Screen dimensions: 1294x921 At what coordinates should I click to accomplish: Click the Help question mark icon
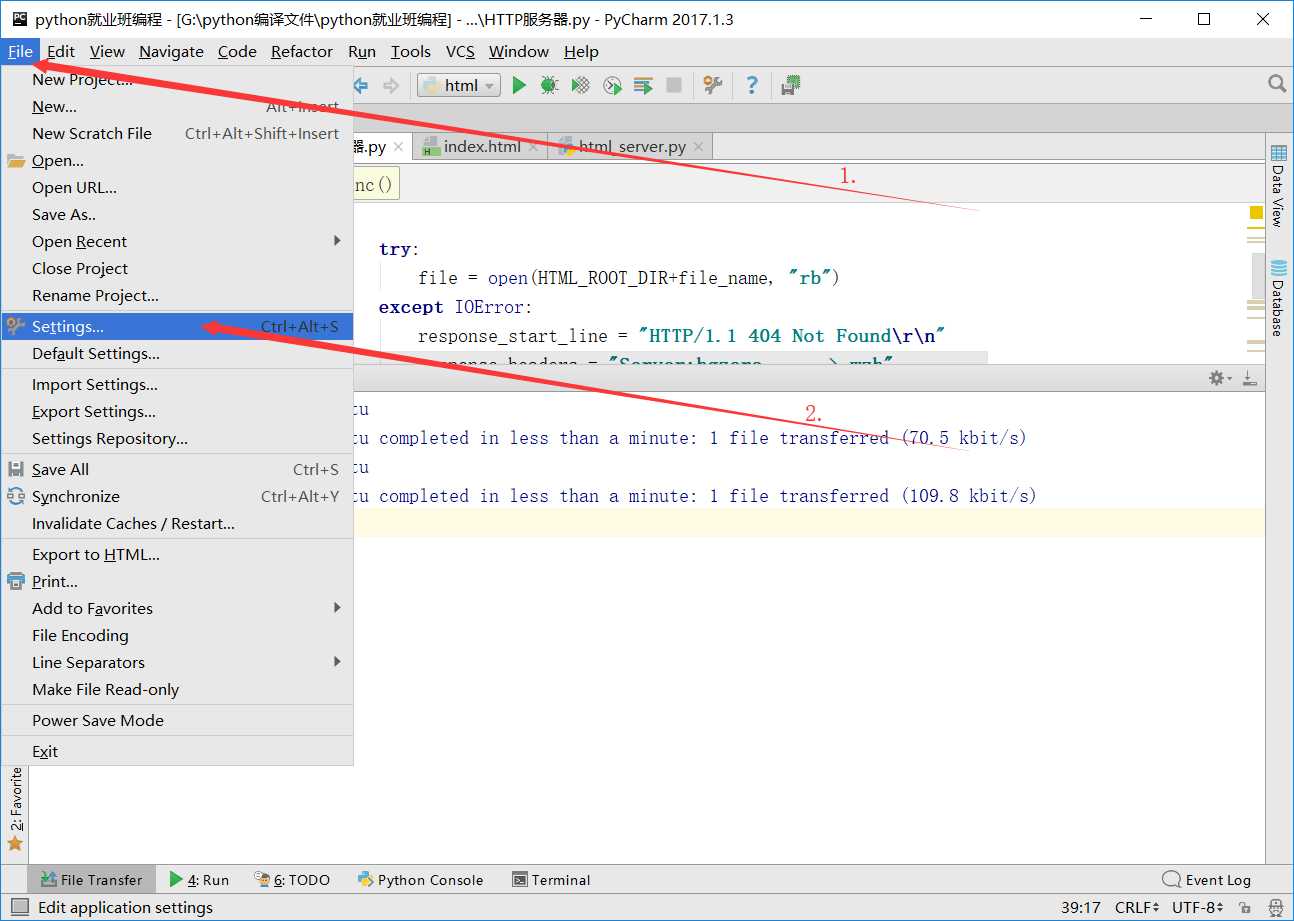coord(752,86)
